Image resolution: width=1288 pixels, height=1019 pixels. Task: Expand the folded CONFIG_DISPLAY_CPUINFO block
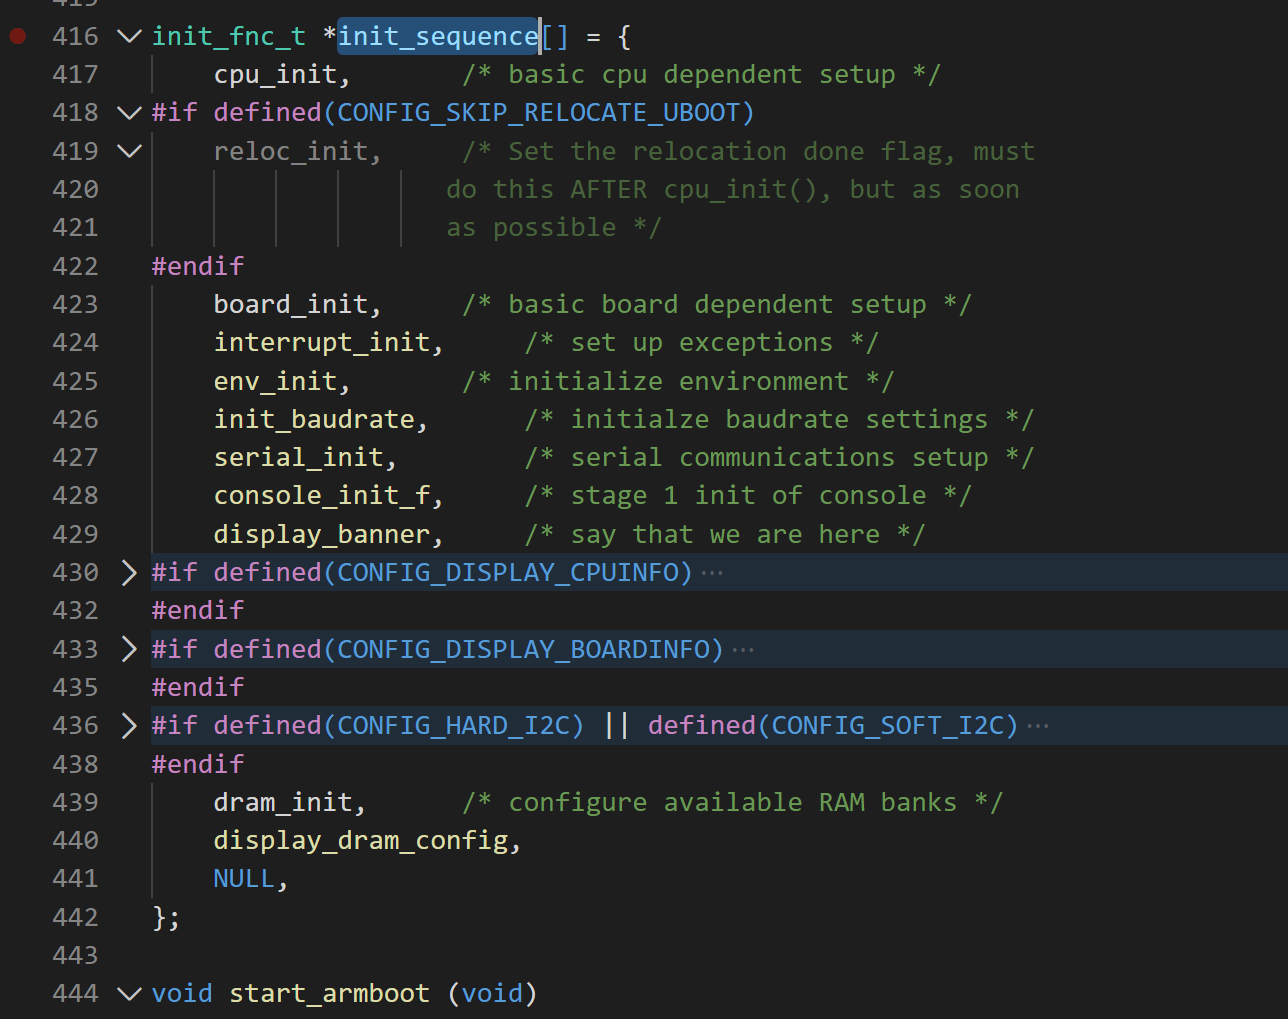tap(129, 572)
